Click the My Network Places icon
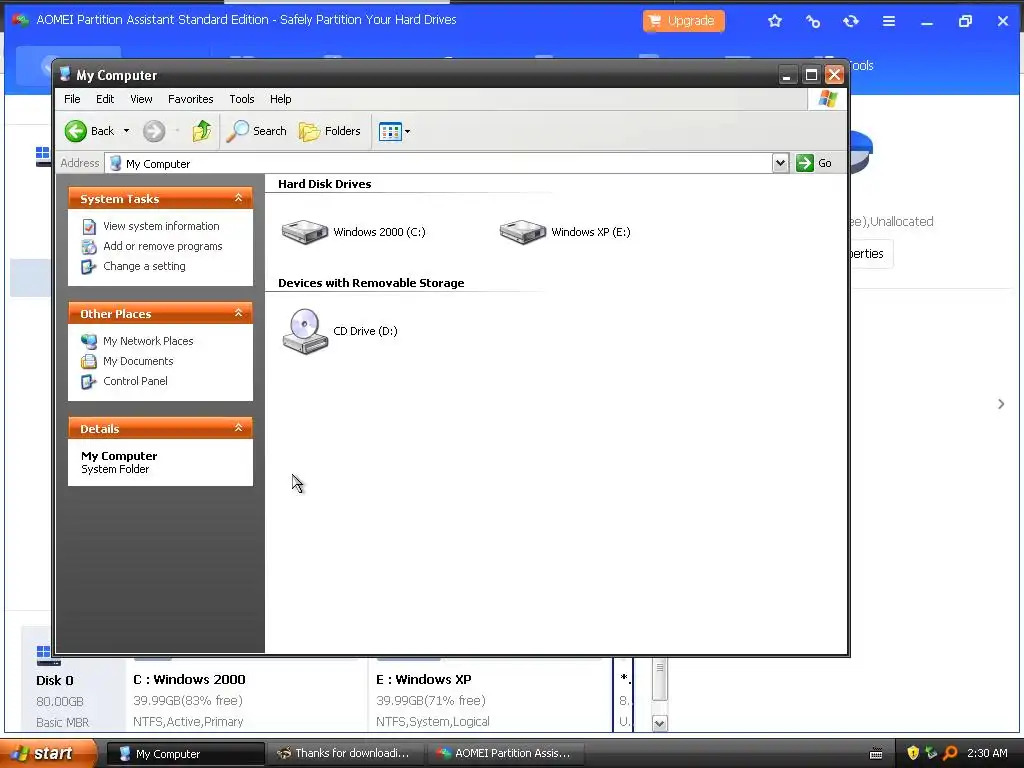This screenshot has height=768, width=1024. tap(89, 341)
